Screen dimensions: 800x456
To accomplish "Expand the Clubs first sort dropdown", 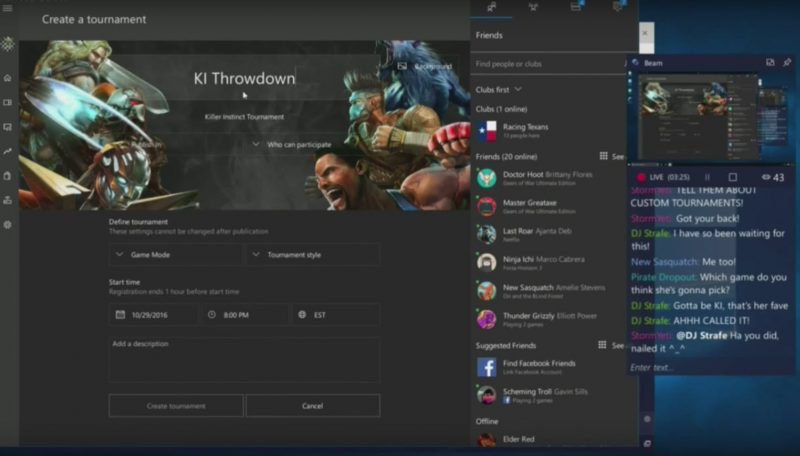I will point(498,89).
